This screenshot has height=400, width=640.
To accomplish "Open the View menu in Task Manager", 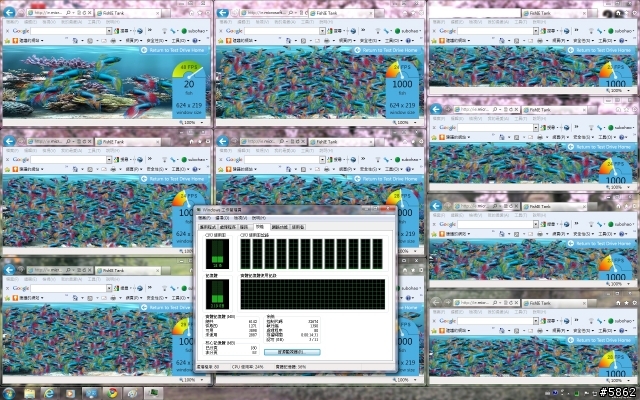I will tap(240, 218).
